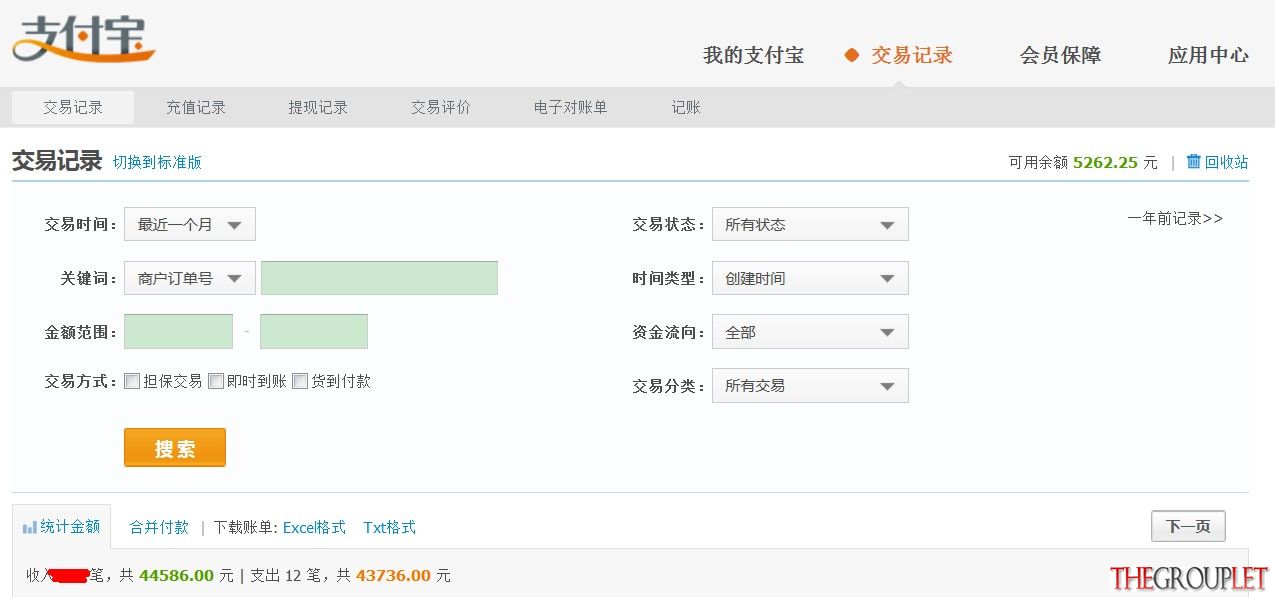Open the 记账 sub-tab

point(686,107)
